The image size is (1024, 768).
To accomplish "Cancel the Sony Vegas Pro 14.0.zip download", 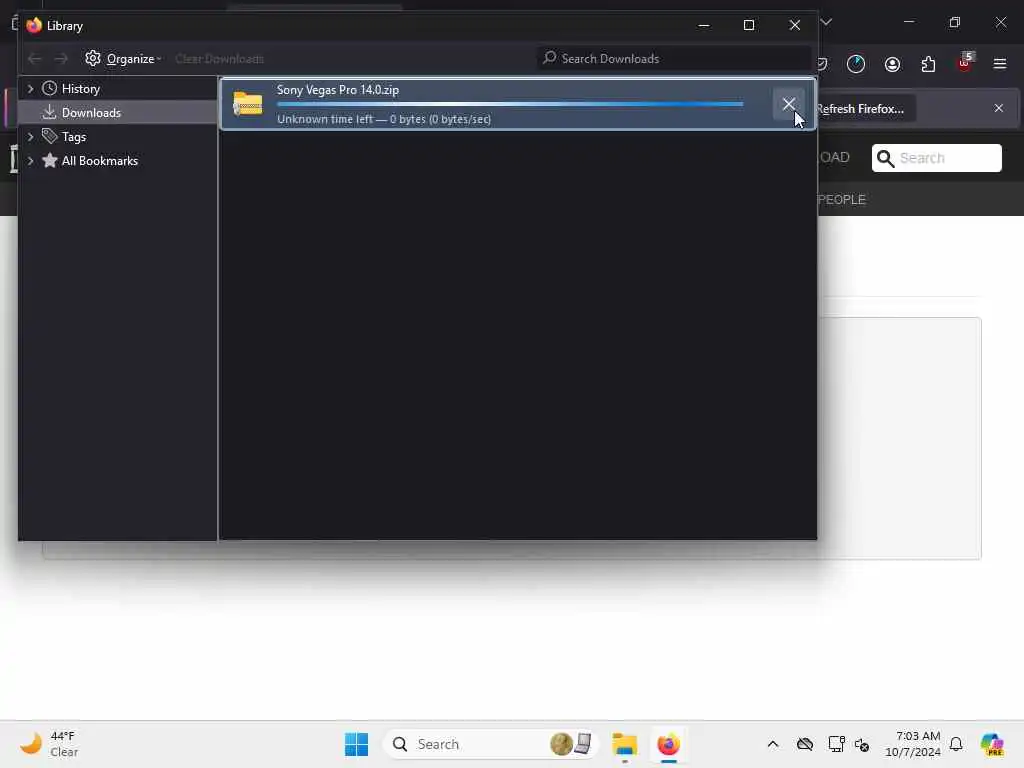I will pos(788,104).
